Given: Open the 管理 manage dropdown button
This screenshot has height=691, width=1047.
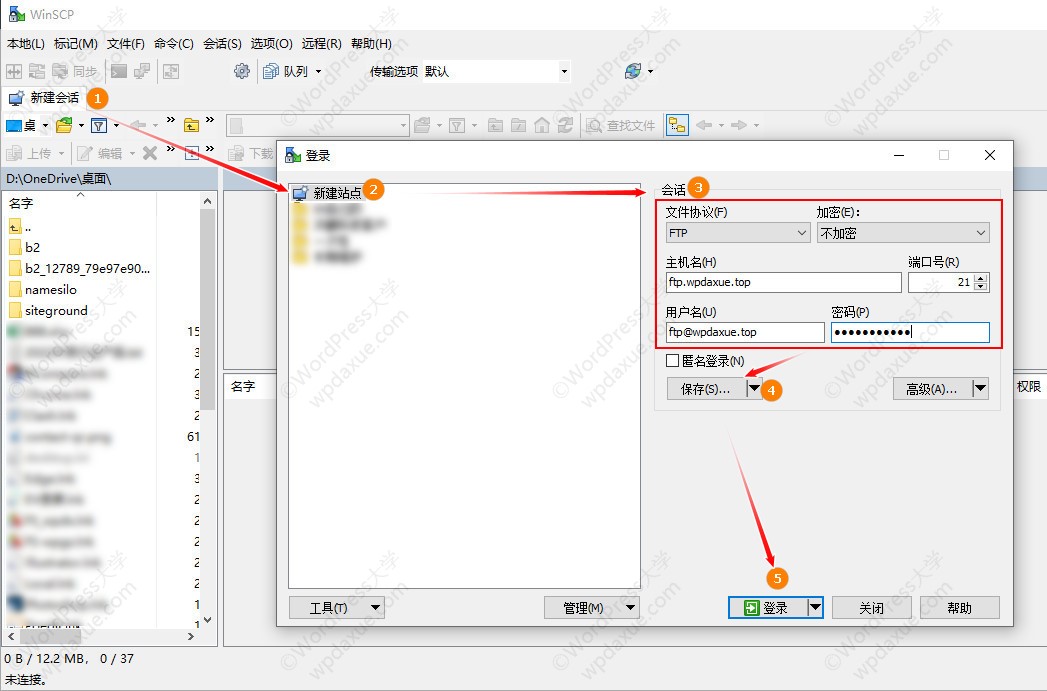Looking at the screenshot, I should click(x=592, y=608).
